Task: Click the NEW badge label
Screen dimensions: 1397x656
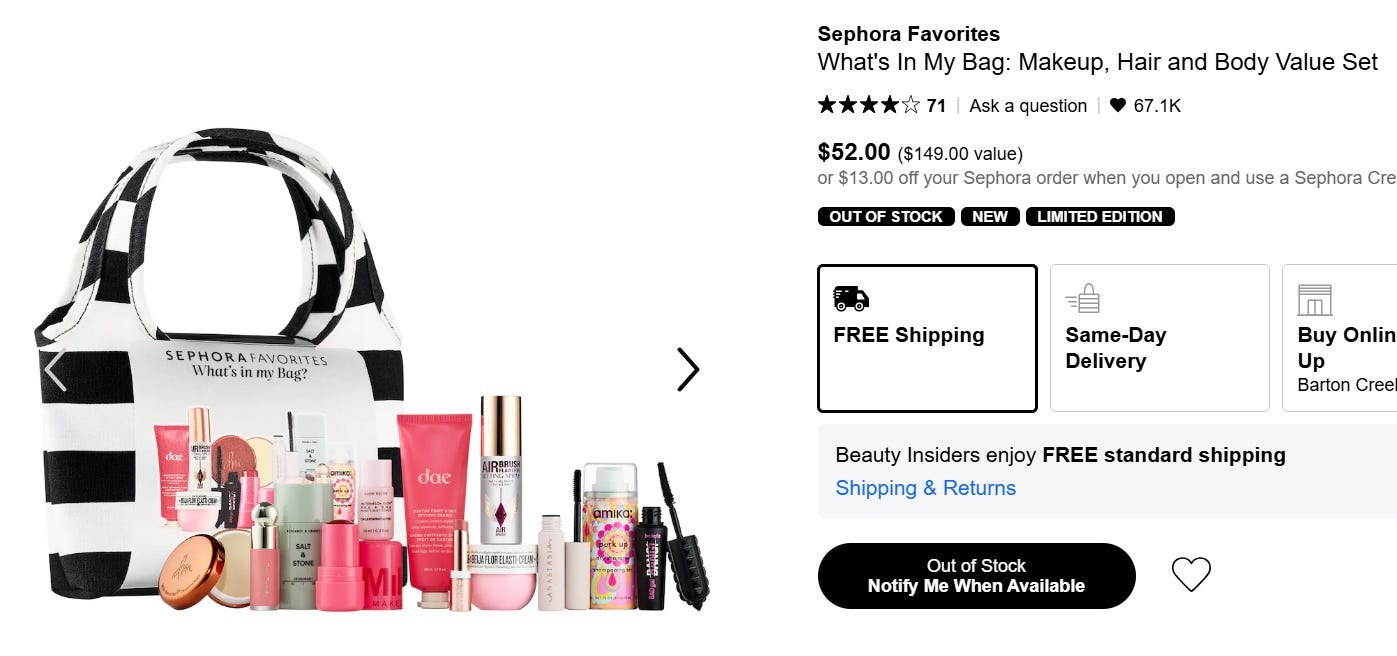Action: (x=990, y=216)
